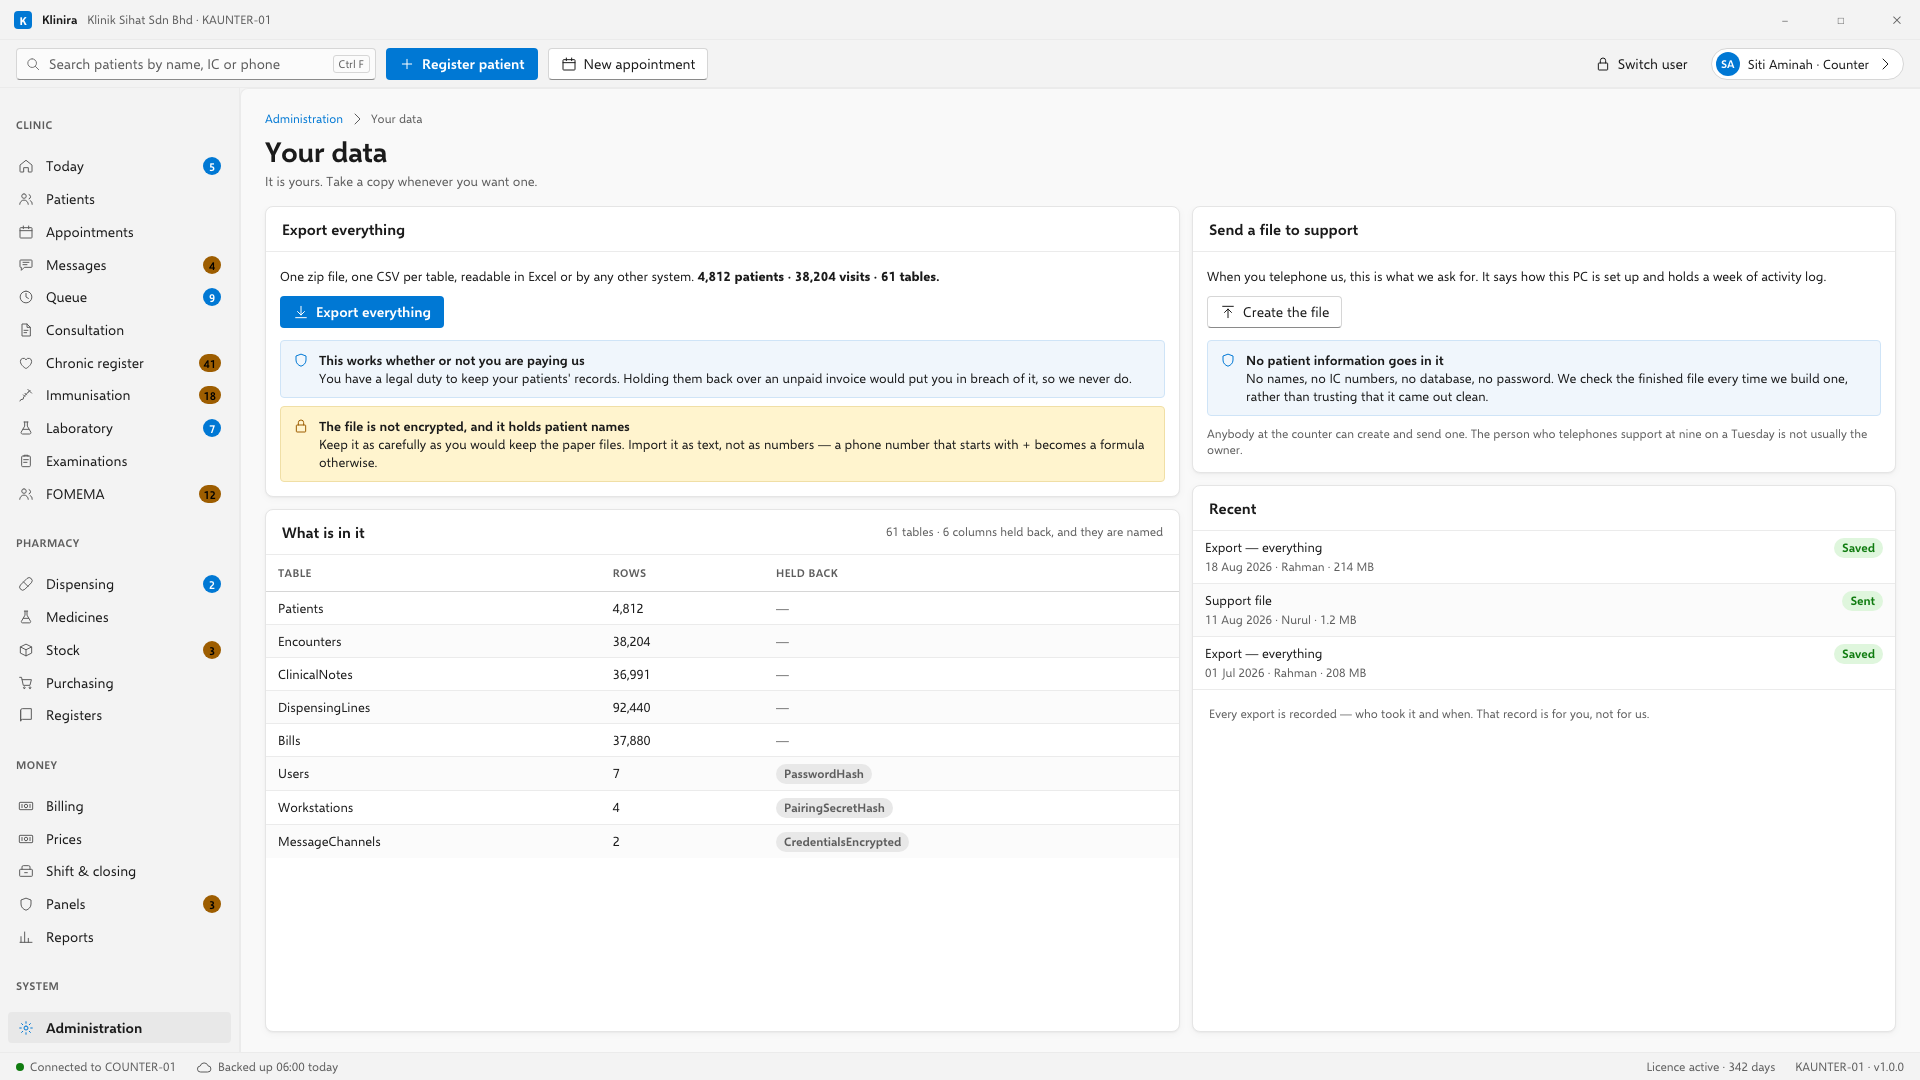1920x1080 pixels.
Task: Open the Administration breadcrumb link
Action: point(304,119)
